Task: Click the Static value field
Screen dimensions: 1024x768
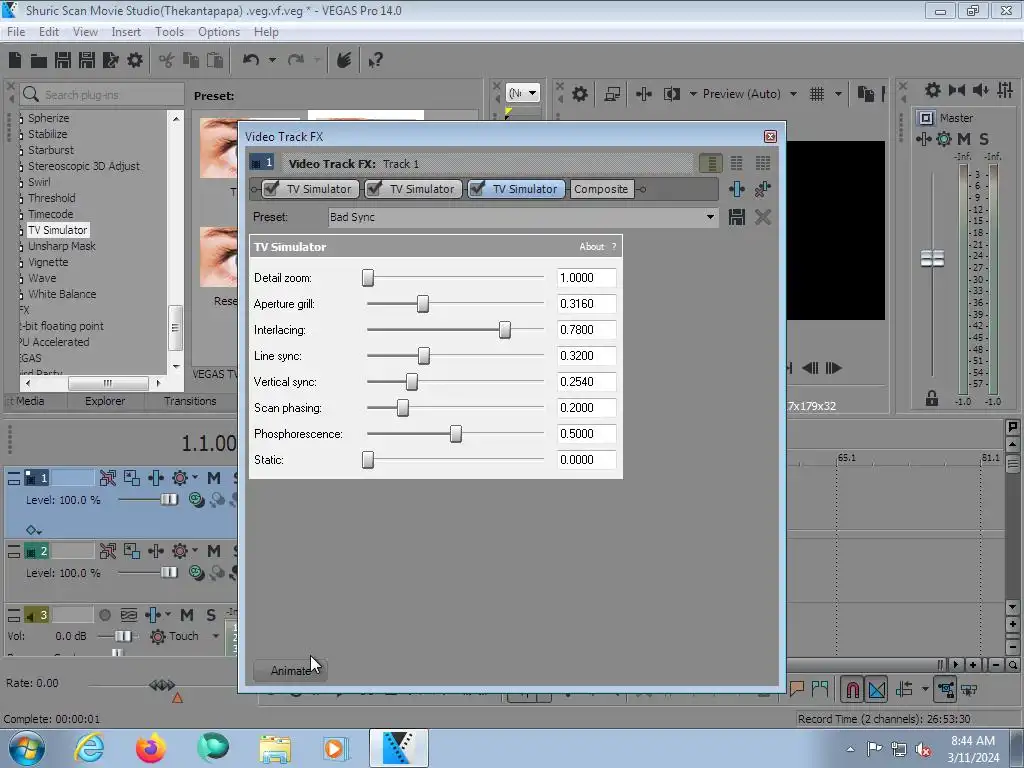Action: [586, 460]
